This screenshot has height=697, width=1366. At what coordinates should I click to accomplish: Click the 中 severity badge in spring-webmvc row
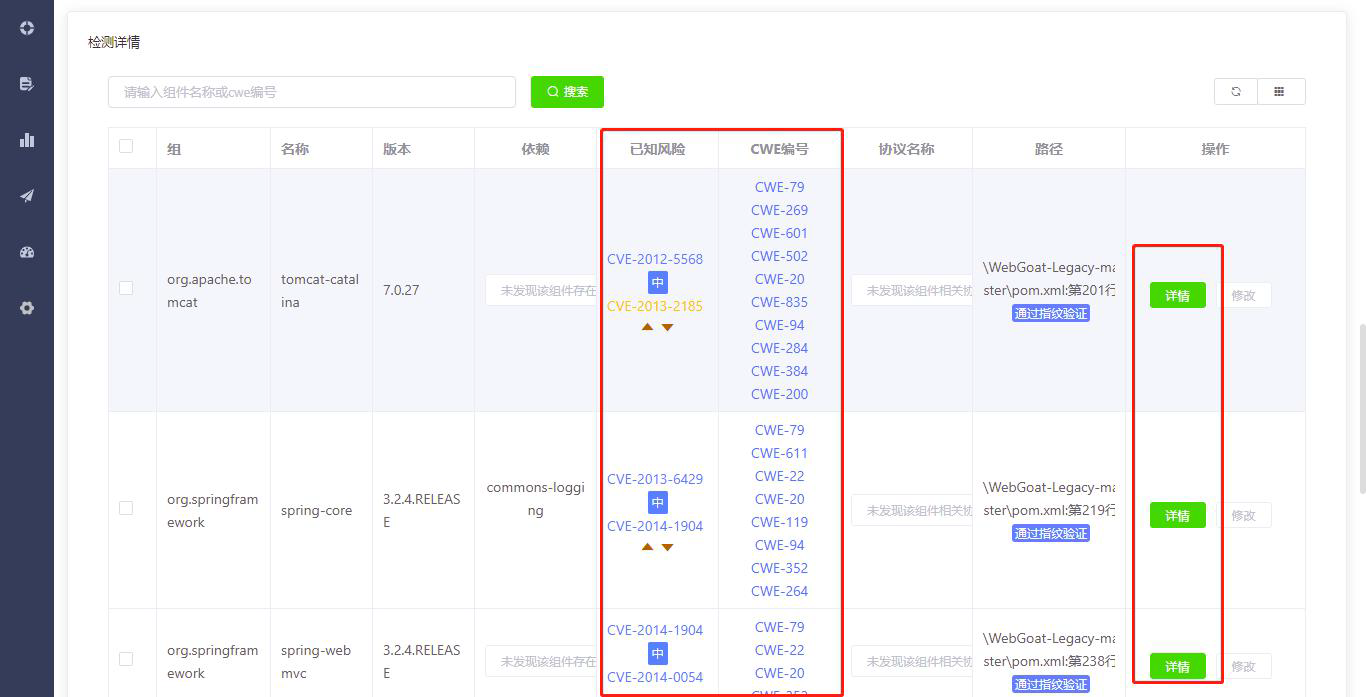(x=658, y=654)
